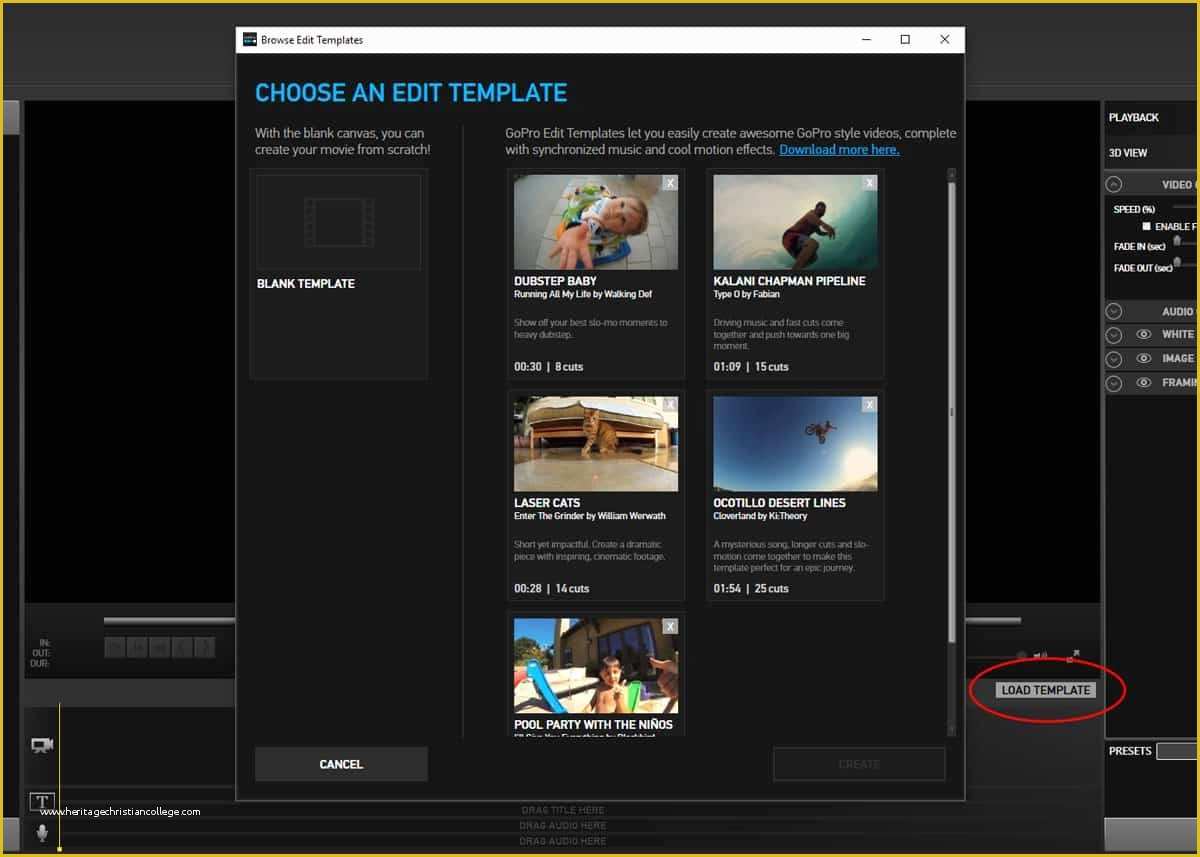
Task: Toggle Framing section visibility eye icon
Action: click(1144, 383)
